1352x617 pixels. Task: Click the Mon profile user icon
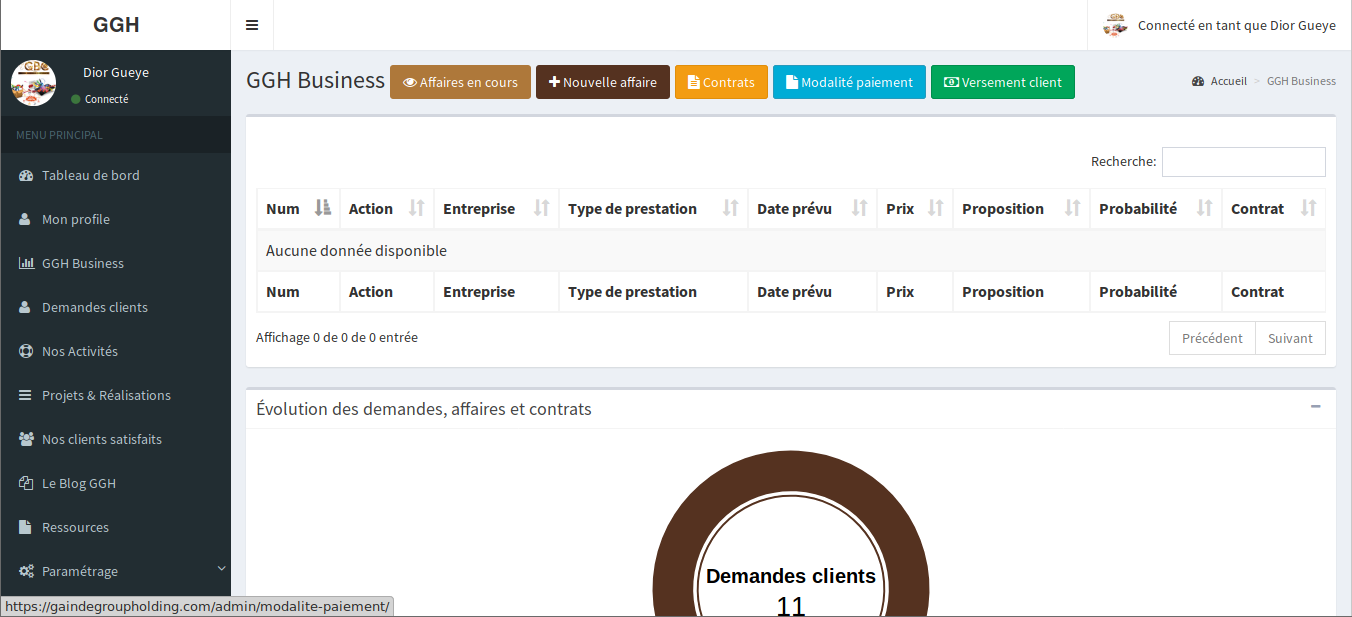25,219
